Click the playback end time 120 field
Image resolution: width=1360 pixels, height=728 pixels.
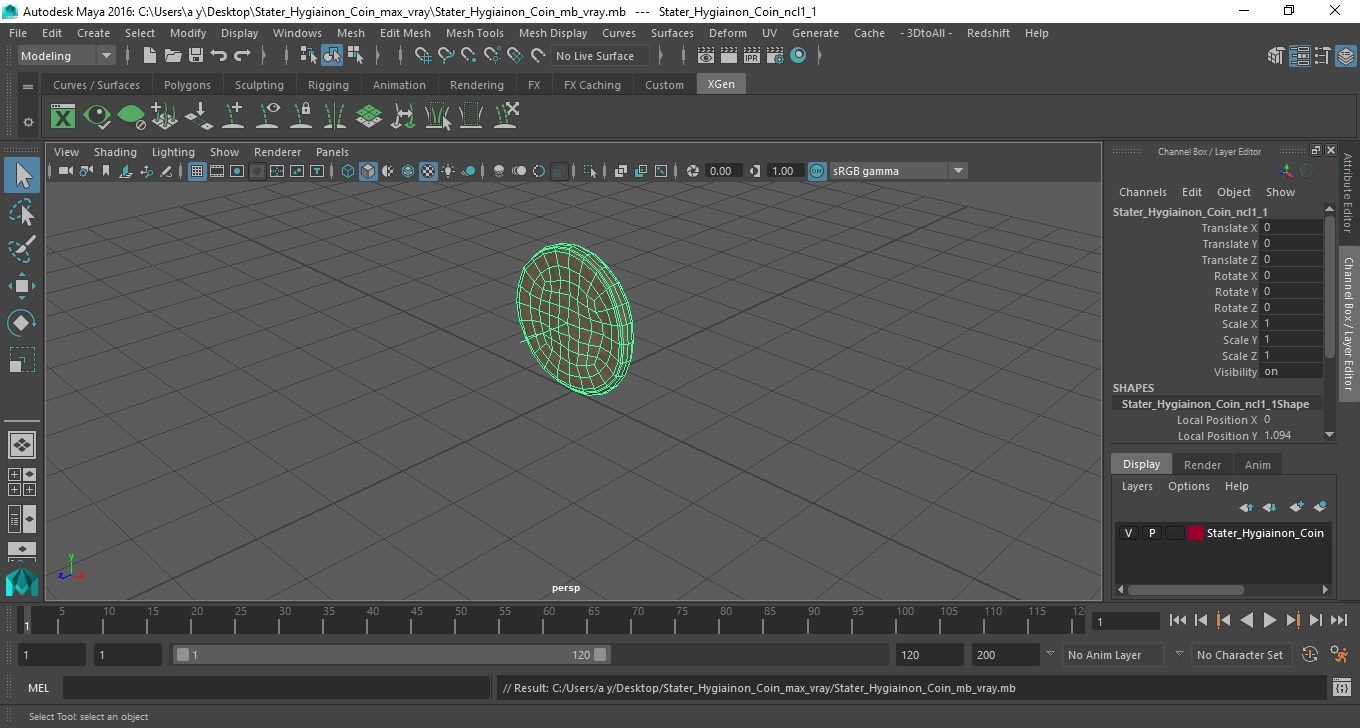(x=929, y=655)
